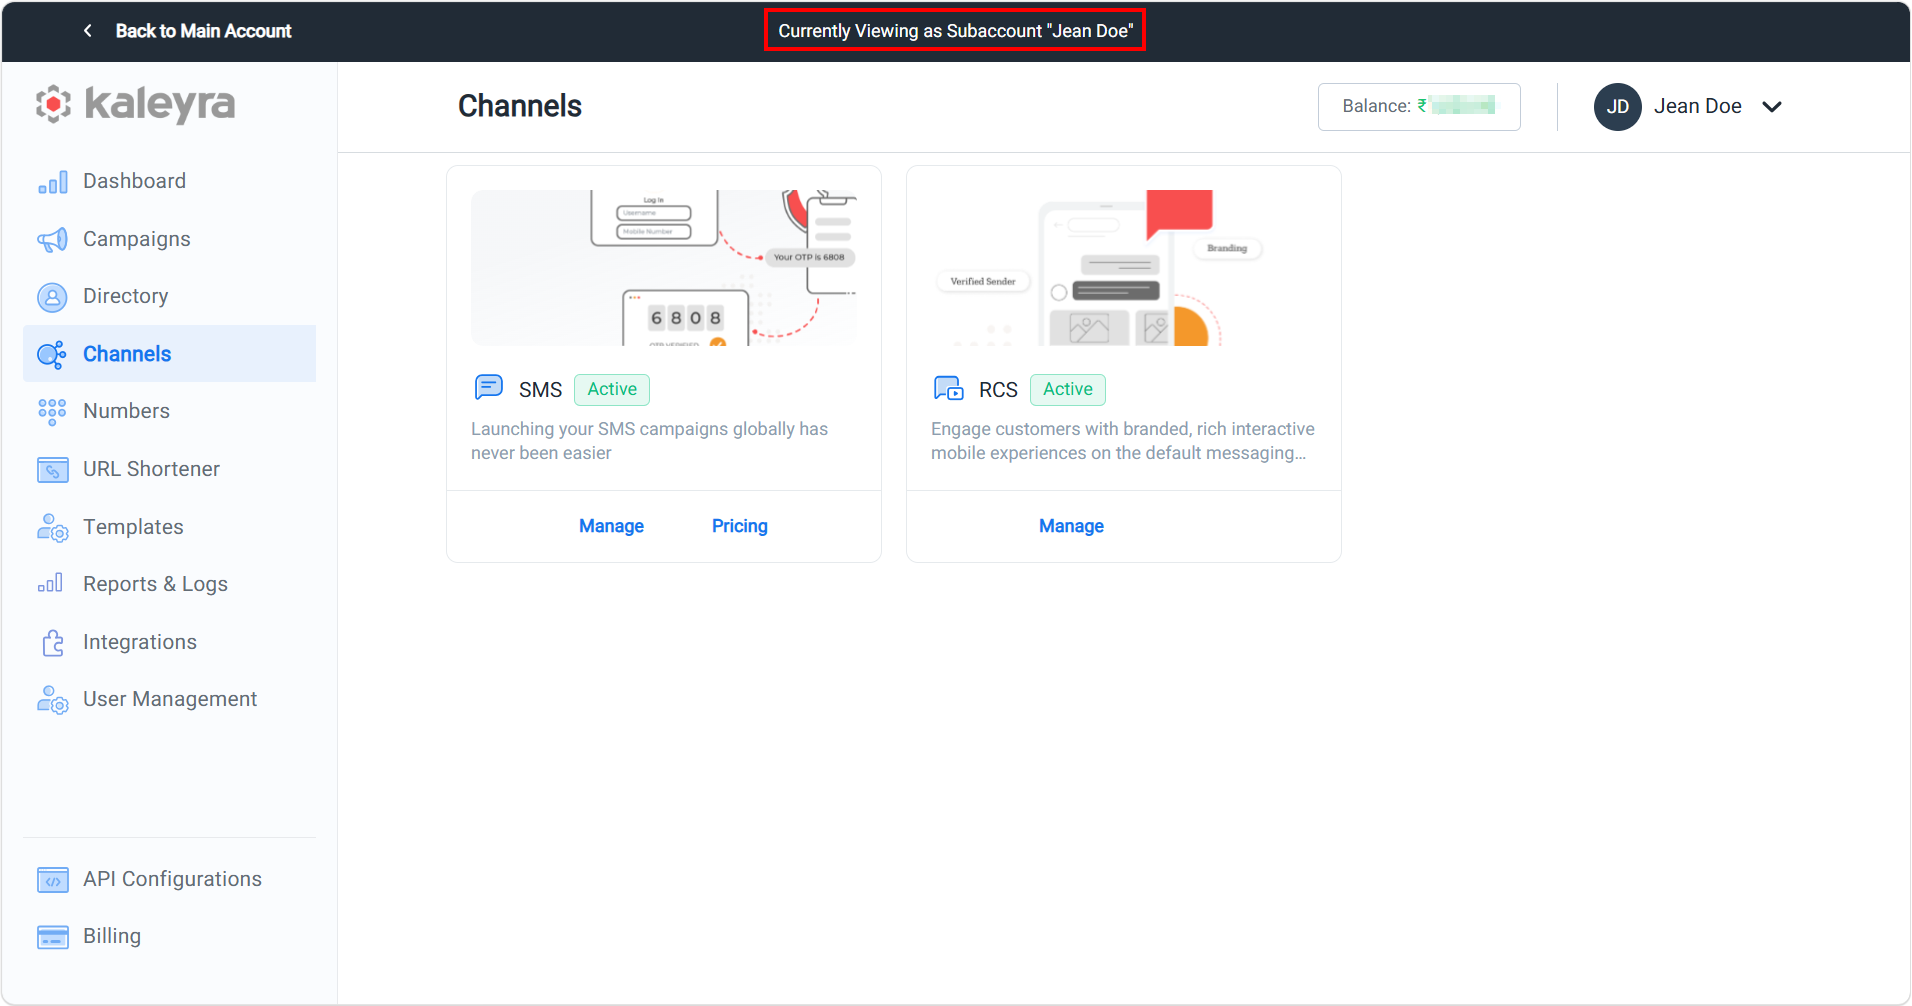Open the Dashboard menu item
The height and width of the screenshot is (1006, 1912).
click(134, 181)
